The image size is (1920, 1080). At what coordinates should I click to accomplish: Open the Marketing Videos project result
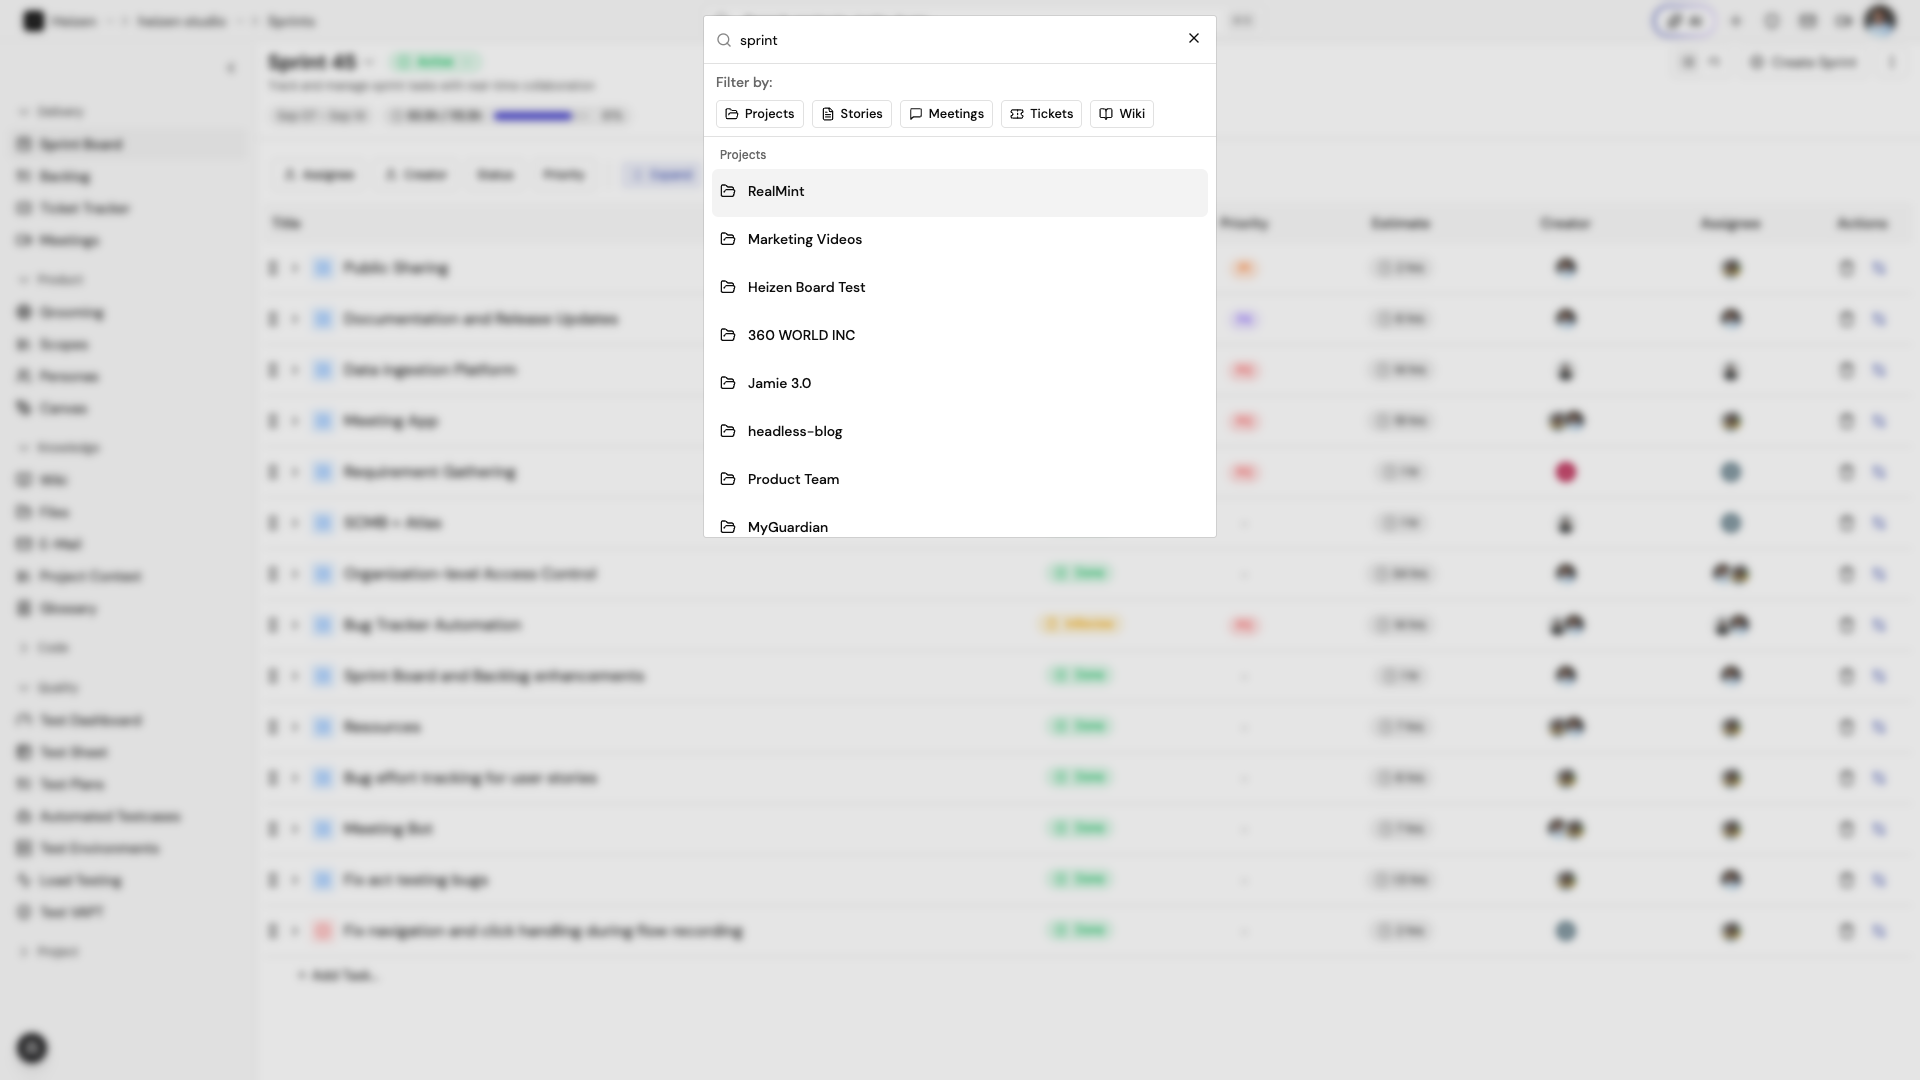click(x=959, y=240)
